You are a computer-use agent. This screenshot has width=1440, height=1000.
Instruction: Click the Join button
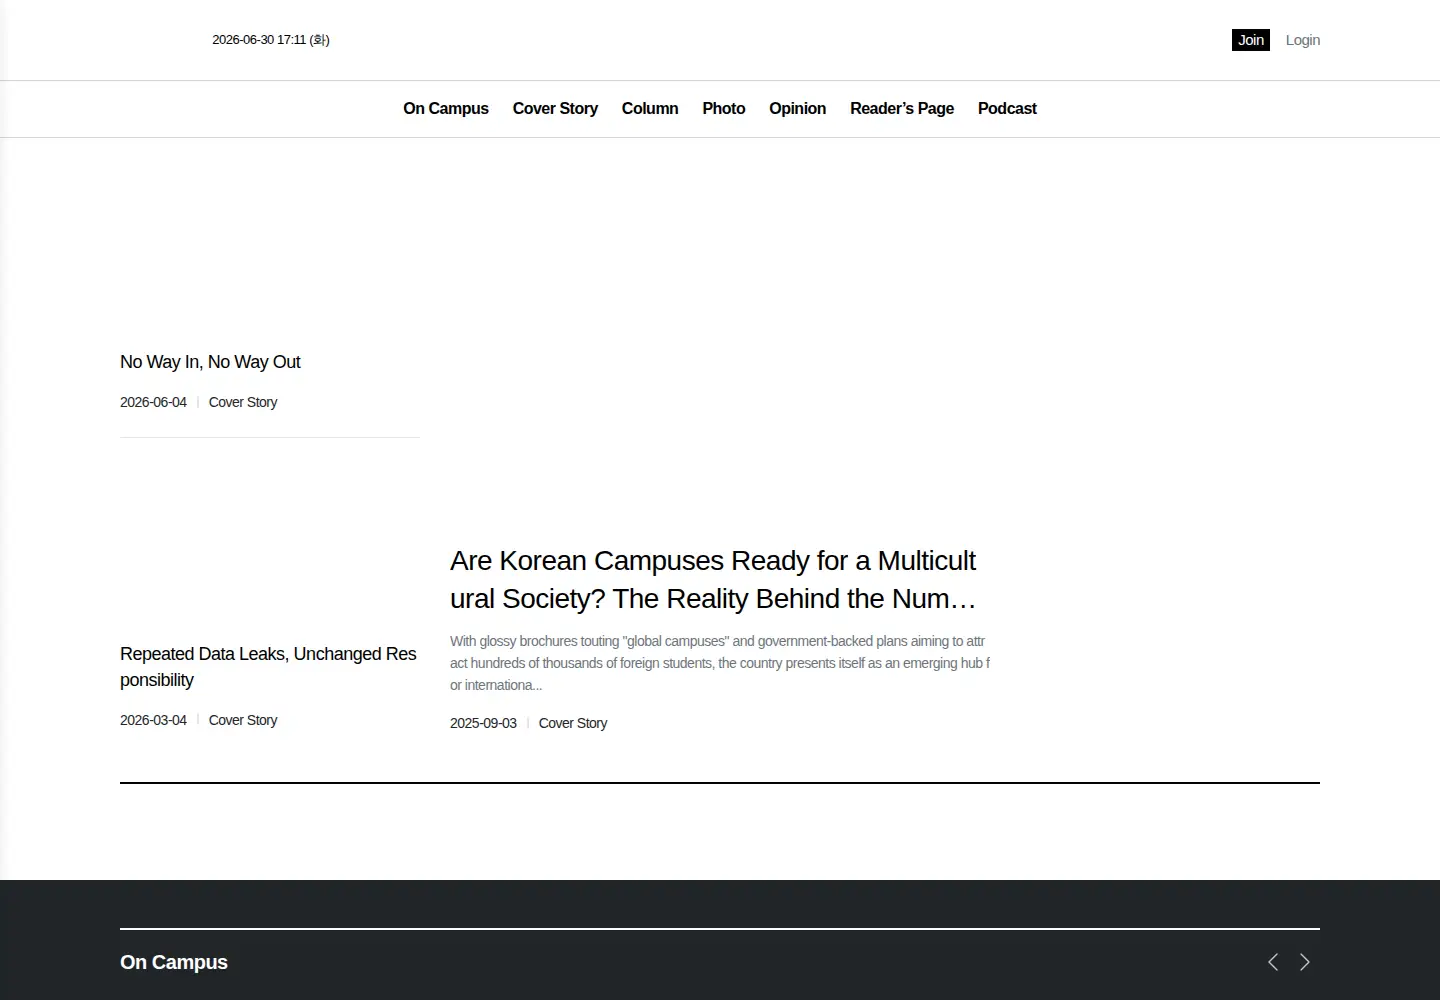[x=1251, y=40]
